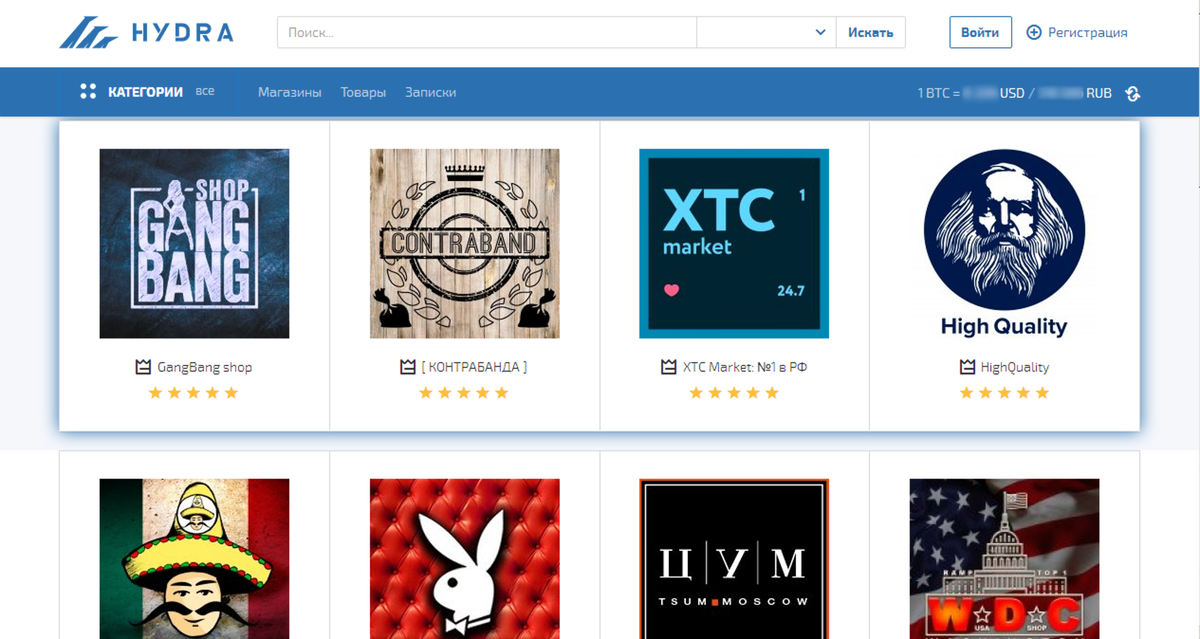Open the Записки tab
Viewport: 1200px width, 639px height.
click(x=431, y=92)
